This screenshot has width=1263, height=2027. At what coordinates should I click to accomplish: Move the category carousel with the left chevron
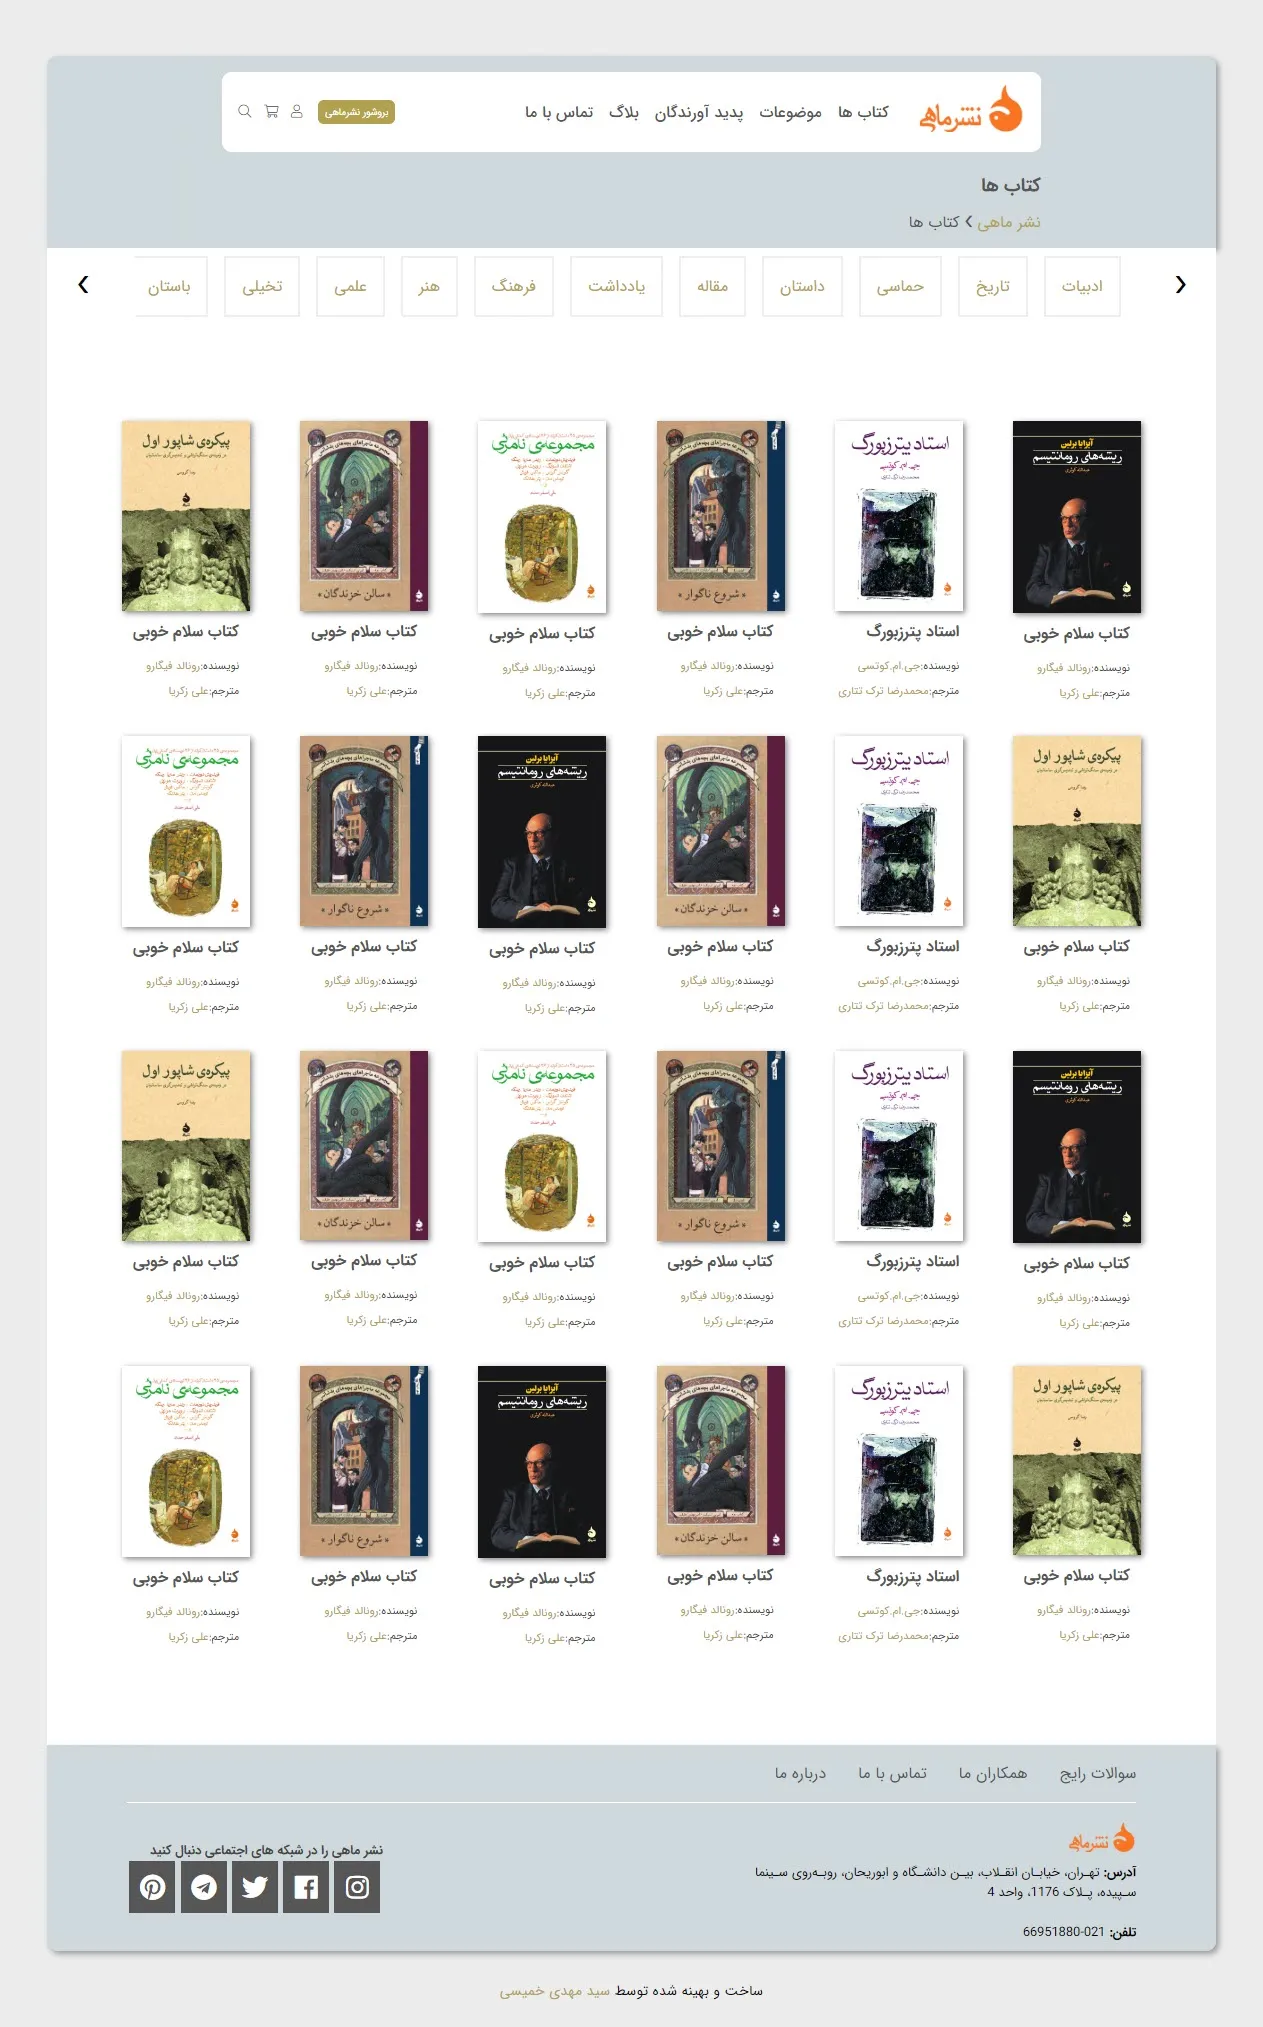click(83, 285)
